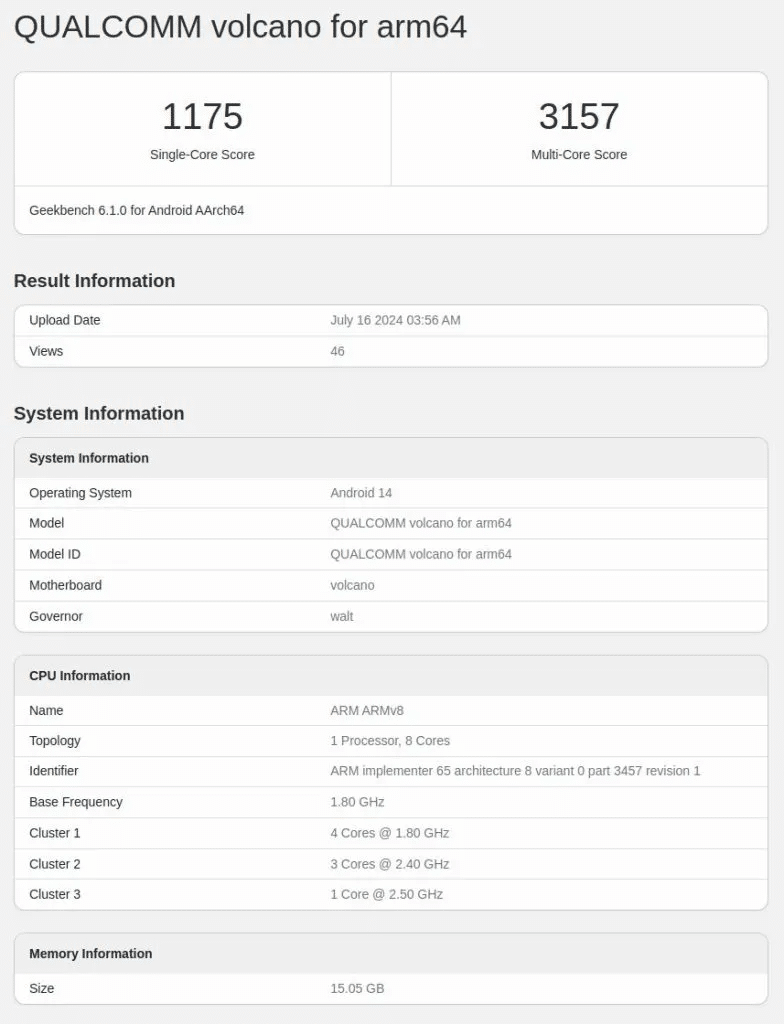The width and height of the screenshot is (784, 1024).
Task: Click the 'Single-Core Score' label
Action: point(202,155)
